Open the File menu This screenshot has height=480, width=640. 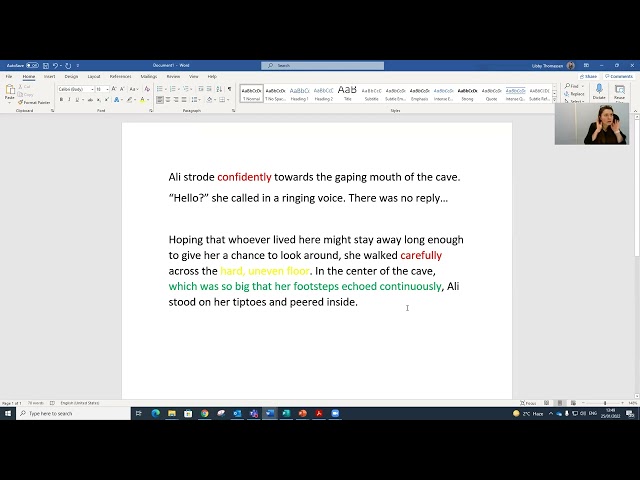(x=9, y=76)
